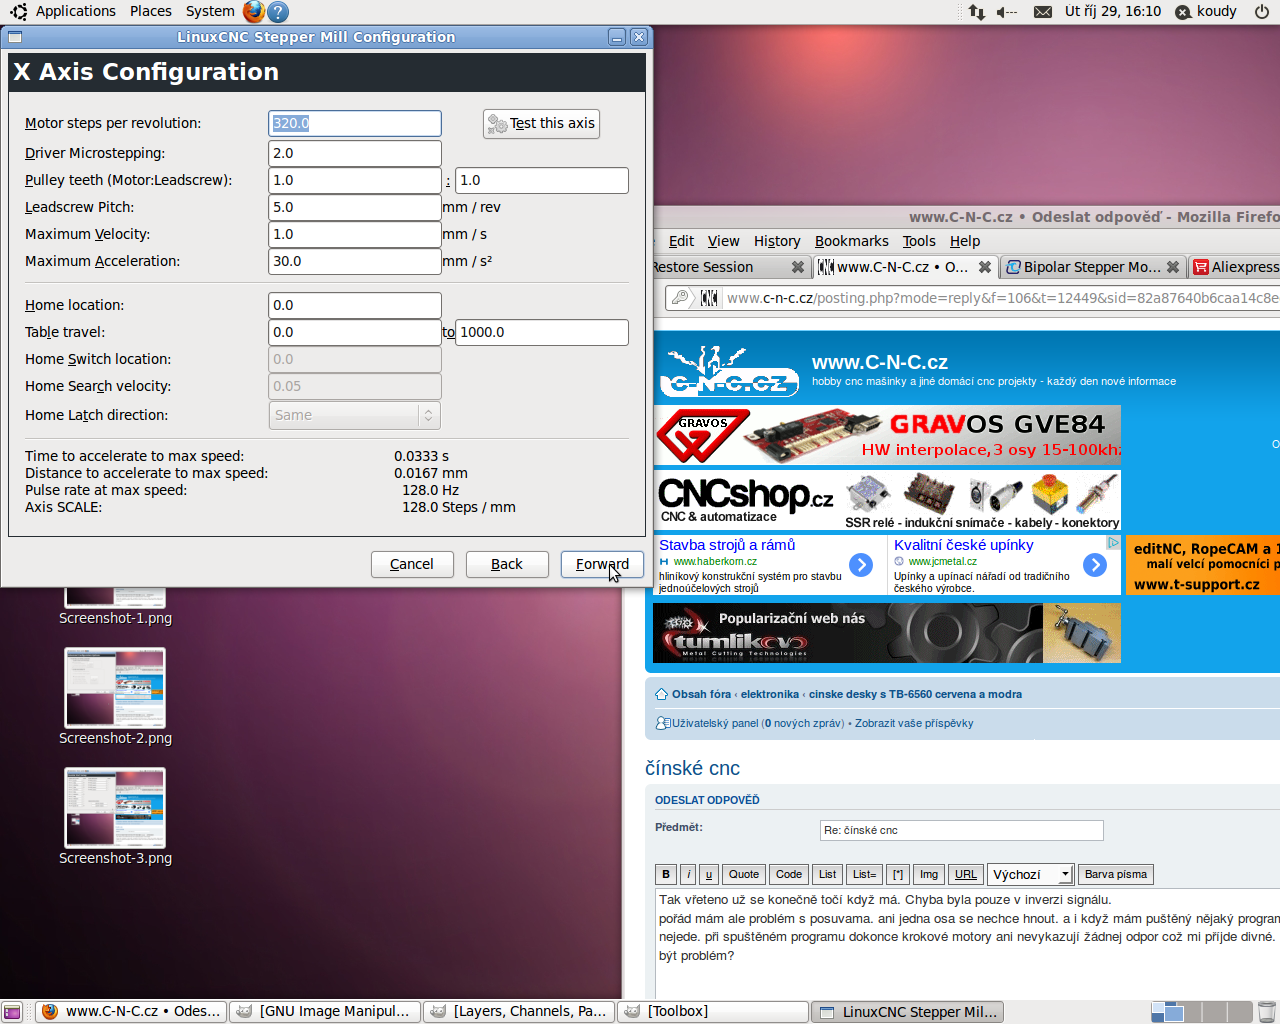Click the show desktop icon in bottom panel
Screen dimensions: 1280x1024
(x=12, y=1011)
